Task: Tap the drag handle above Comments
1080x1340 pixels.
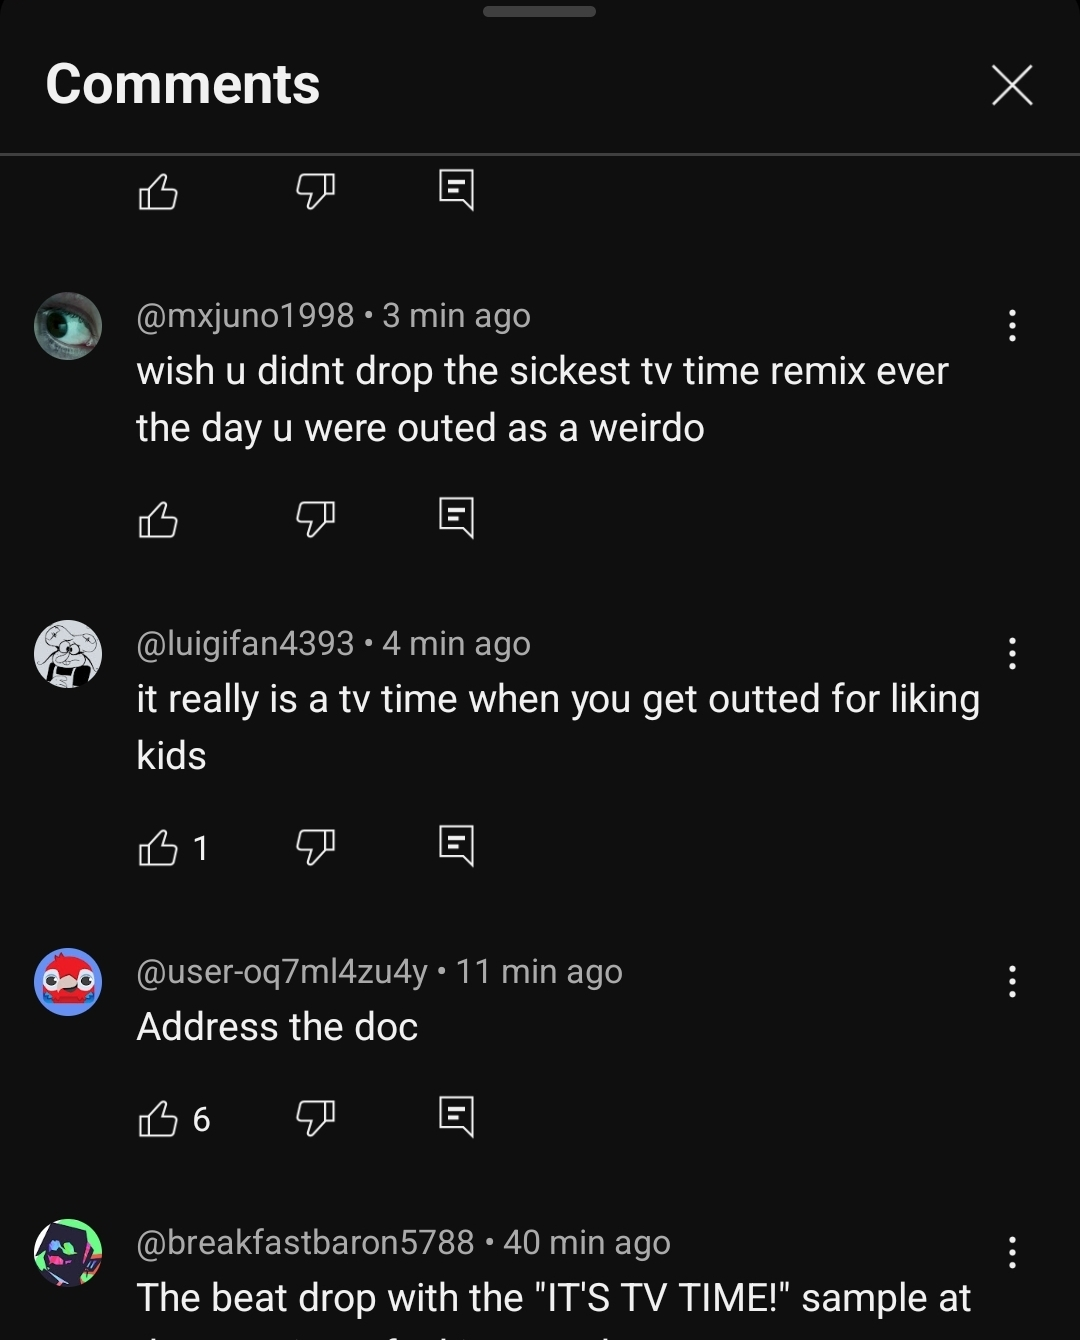Action: [539, 12]
